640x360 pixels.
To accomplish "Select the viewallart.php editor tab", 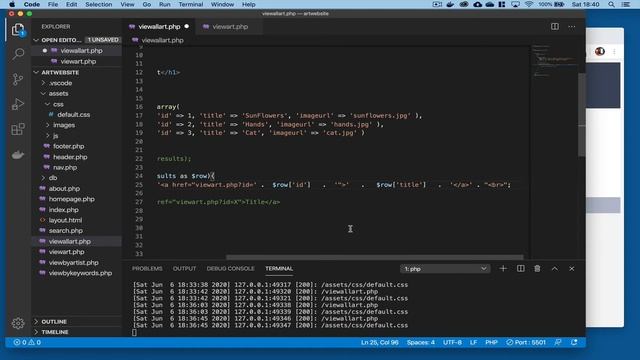I will (x=159, y=27).
